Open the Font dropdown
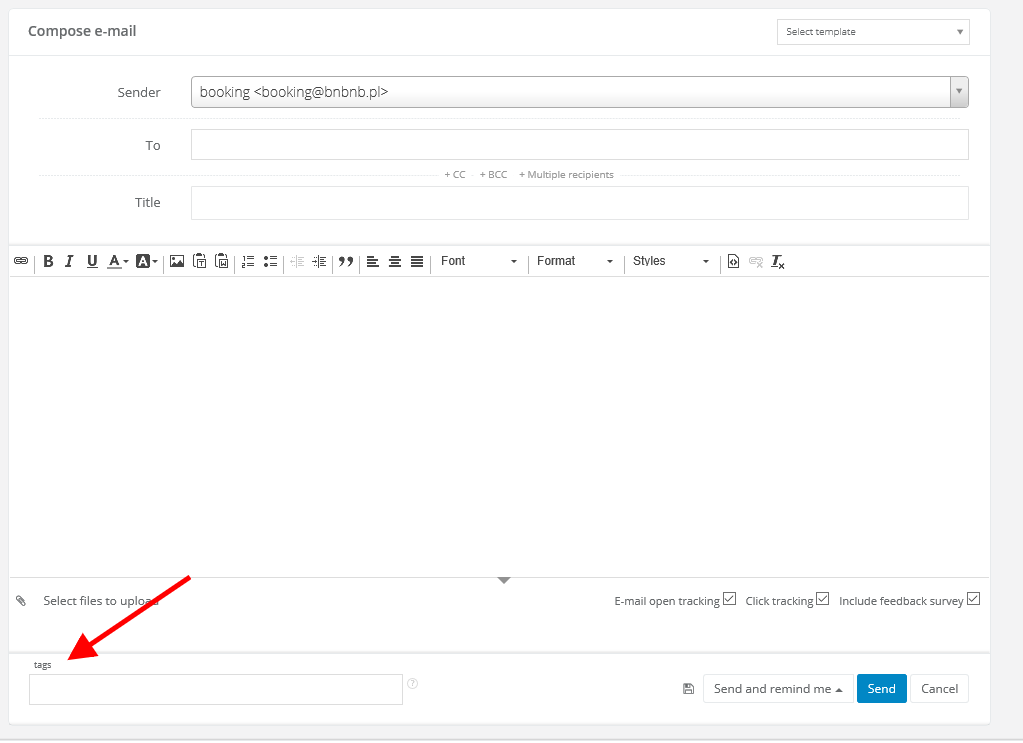Image resolution: width=1023 pixels, height=743 pixels. pyautogui.click(x=480, y=261)
